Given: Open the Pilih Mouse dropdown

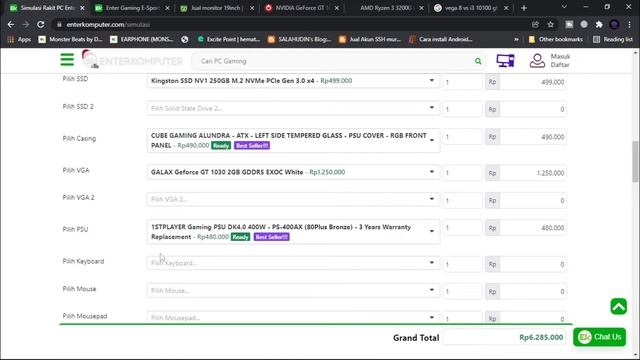Looking at the screenshot, I should click(x=293, y=291).
